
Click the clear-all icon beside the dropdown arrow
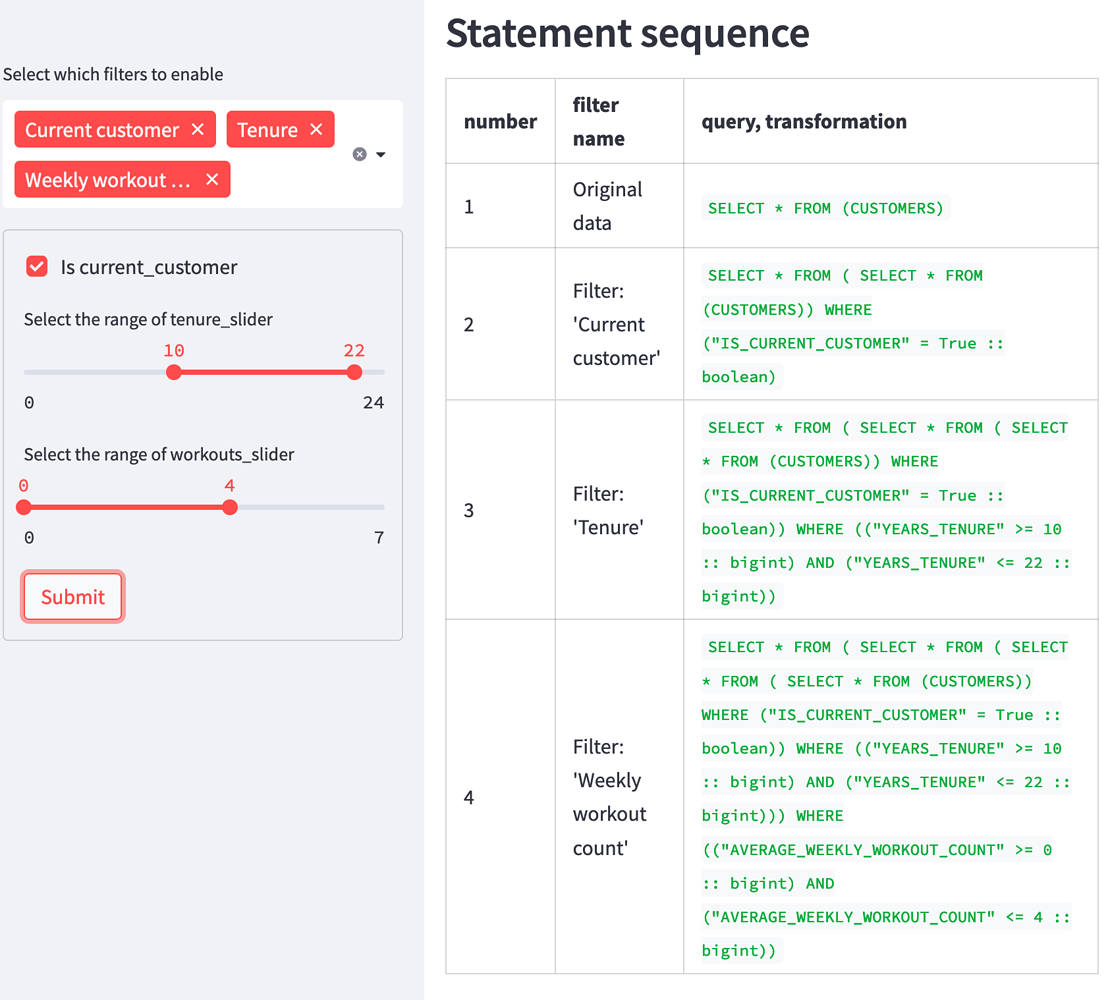(358, 153)
